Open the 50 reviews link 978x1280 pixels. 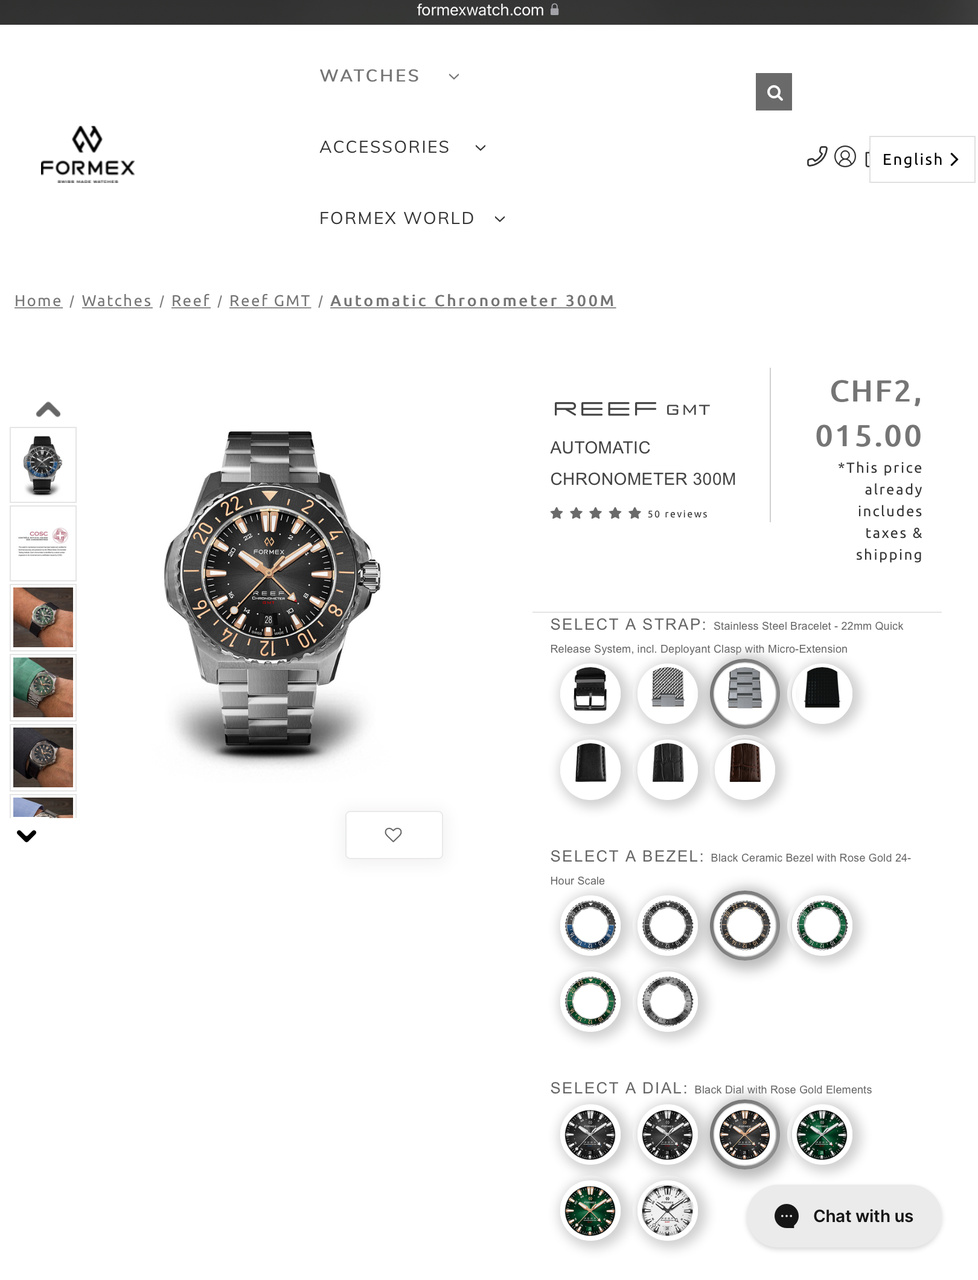point(677,514)
